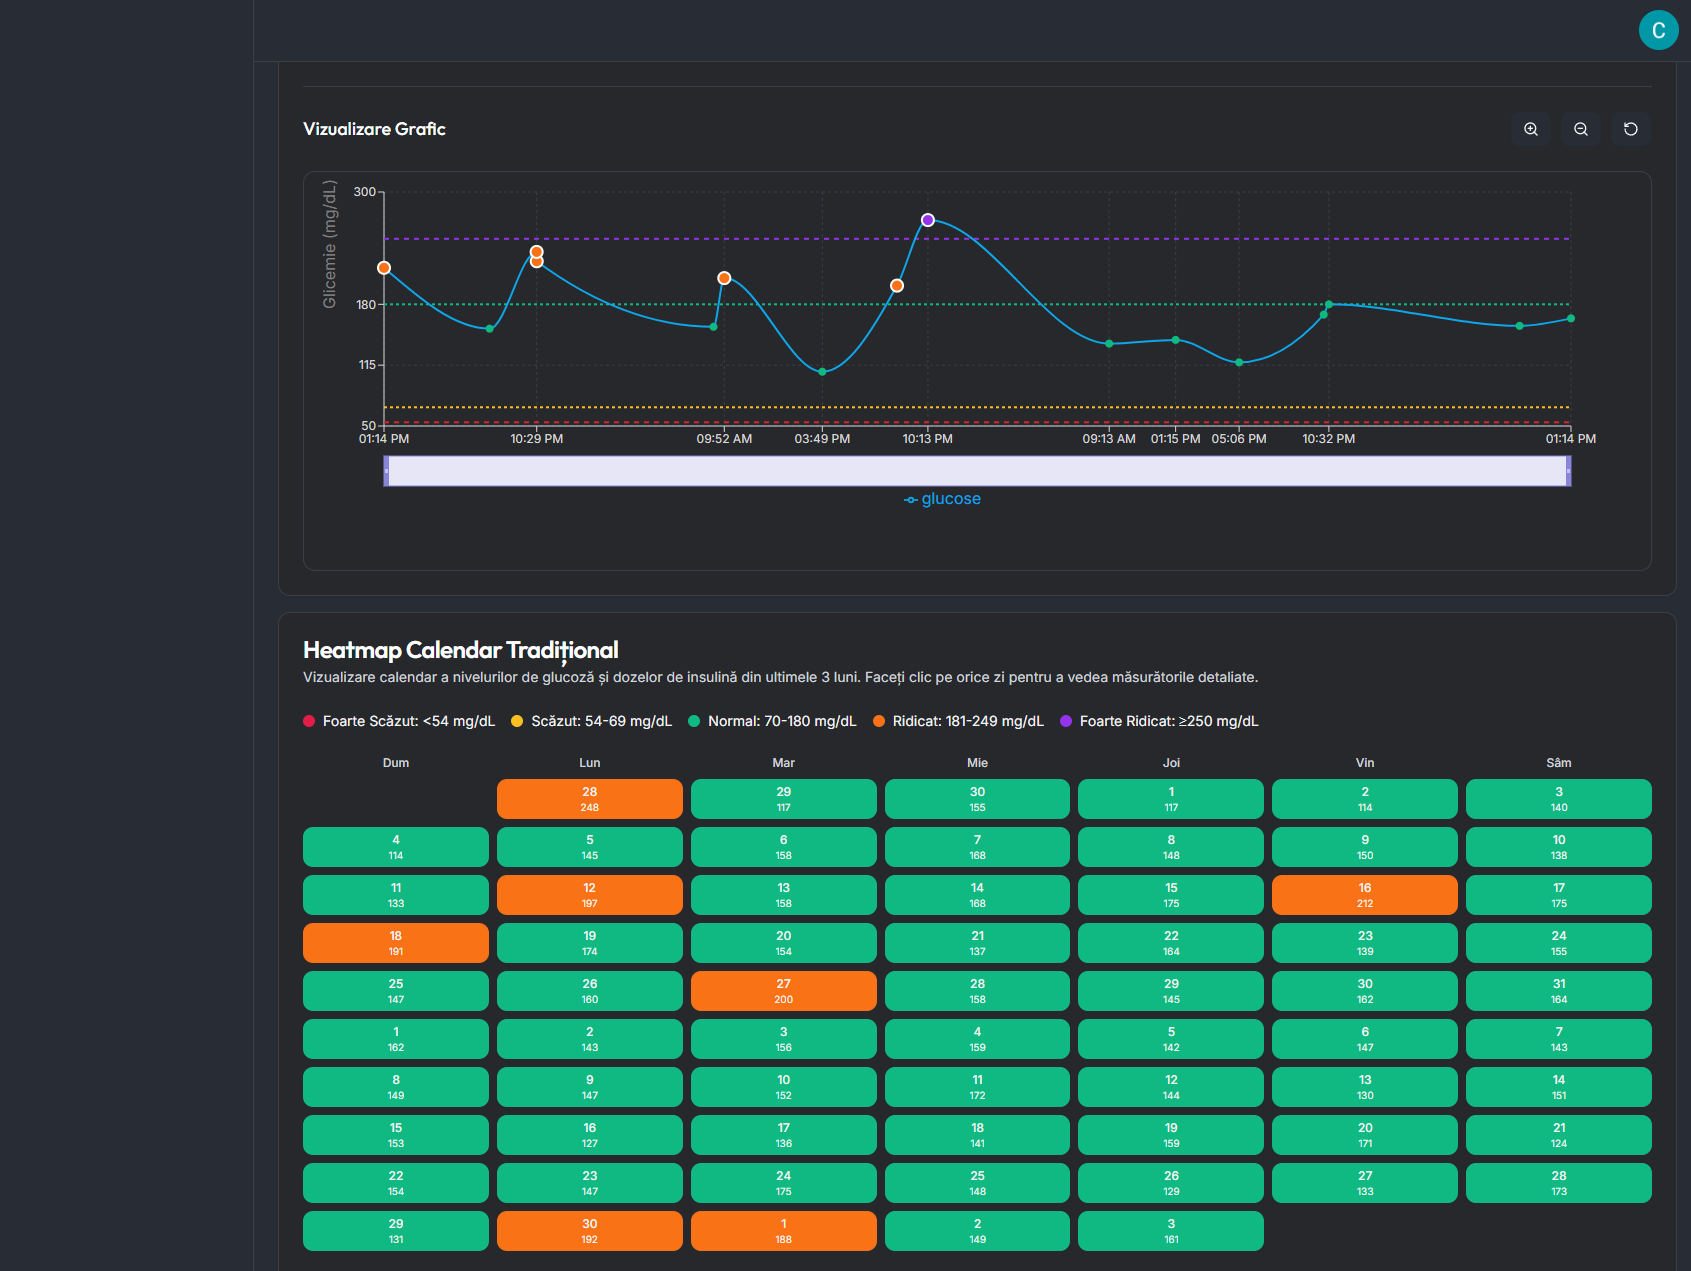Open orange day 1 showing 188
Screen dimensions: 1691x1271
(783, 1230)
